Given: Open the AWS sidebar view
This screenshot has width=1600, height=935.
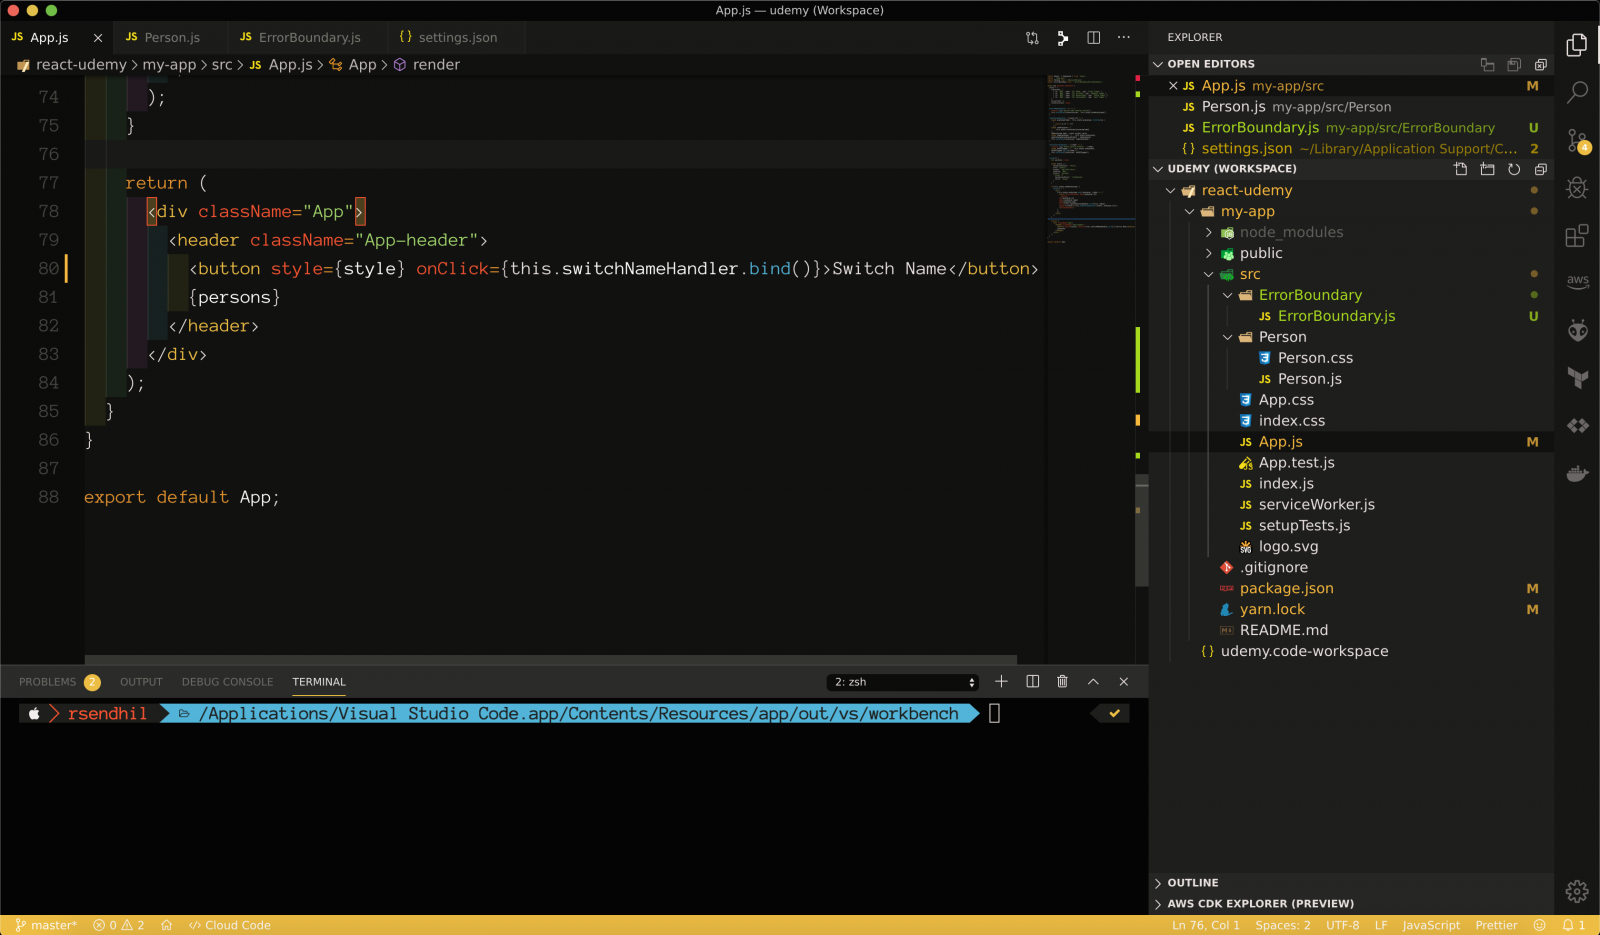Looking at the screenshot, I should click(x=1577, y=282).
